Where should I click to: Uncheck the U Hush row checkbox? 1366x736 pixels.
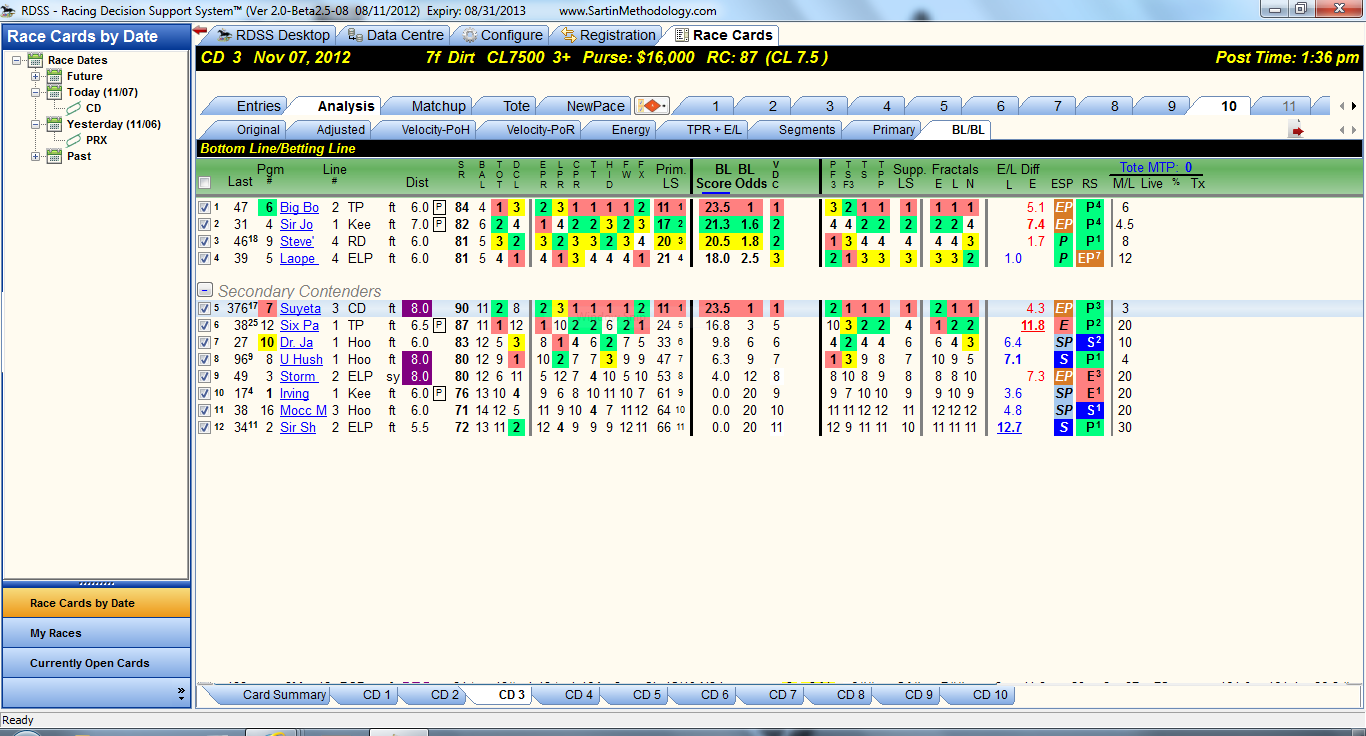click(205, 359)
